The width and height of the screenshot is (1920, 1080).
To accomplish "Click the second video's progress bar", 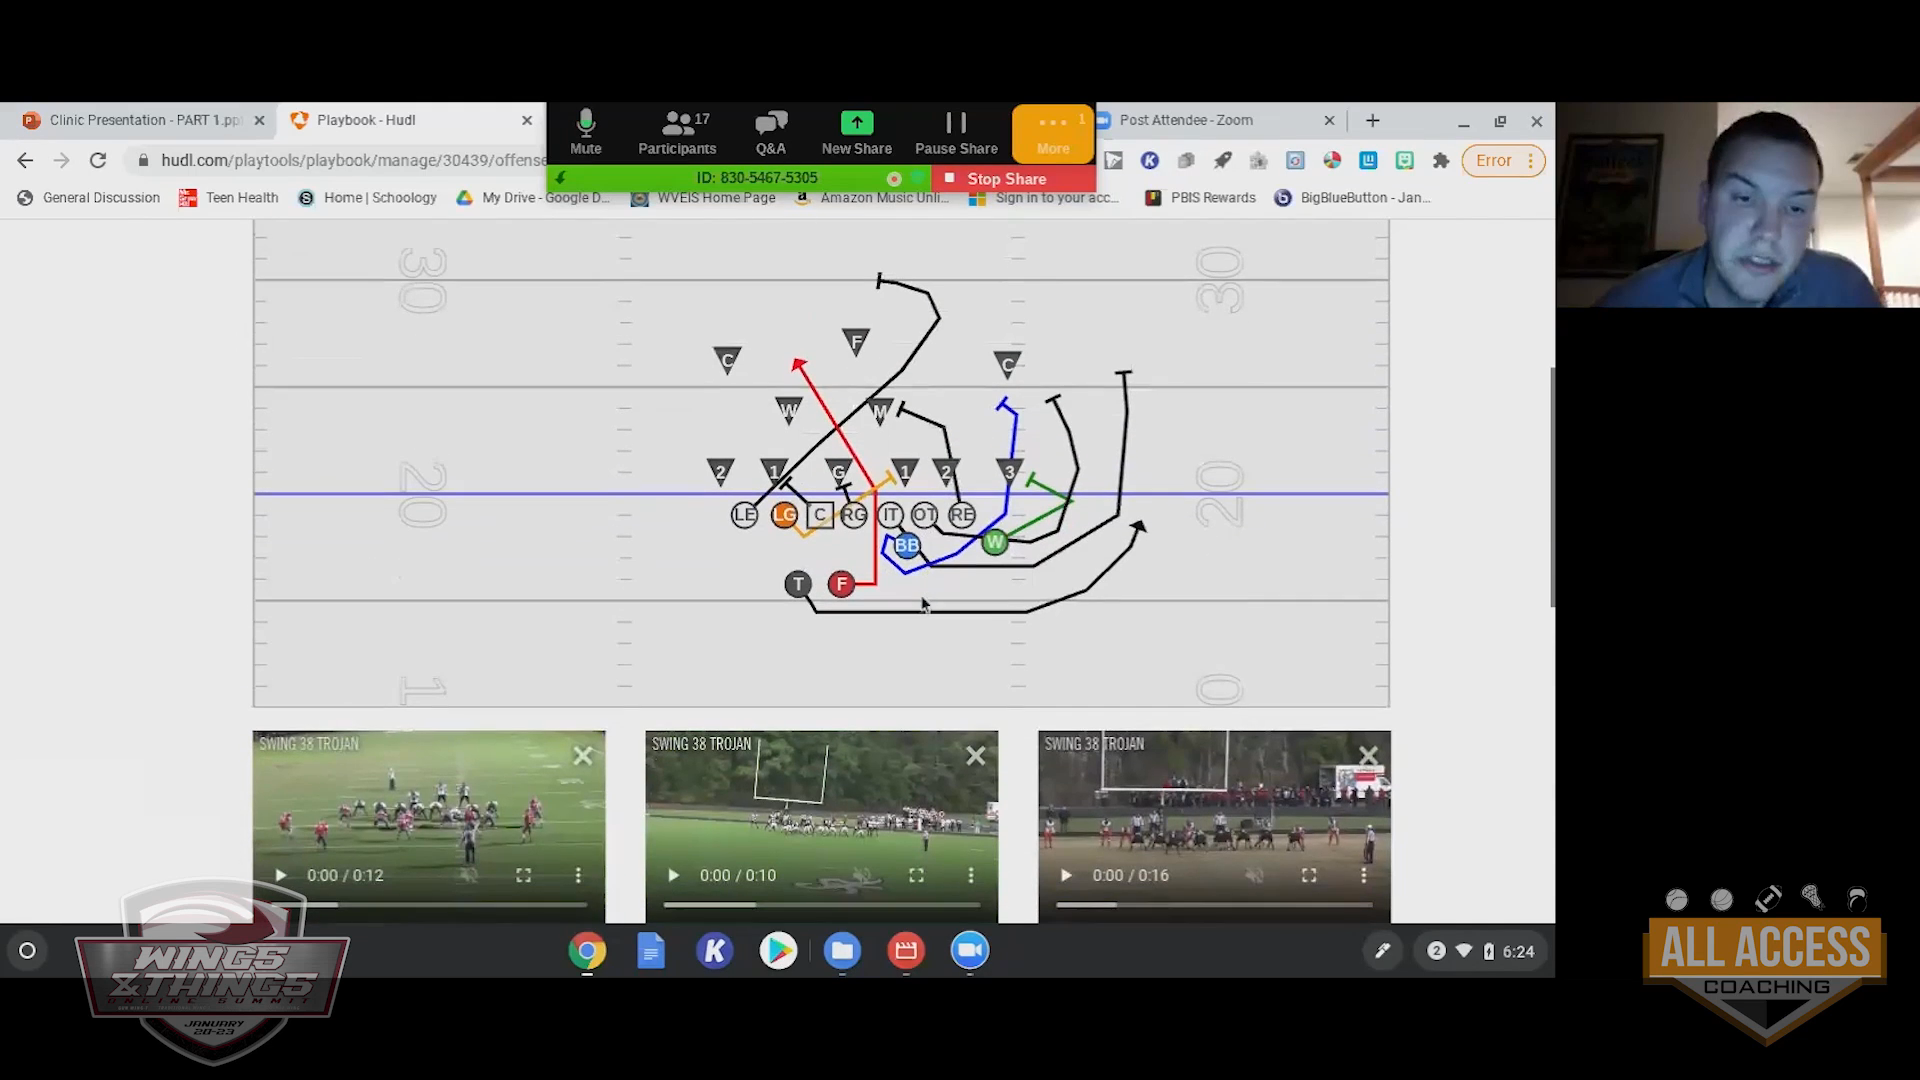I will coord(820,904).
